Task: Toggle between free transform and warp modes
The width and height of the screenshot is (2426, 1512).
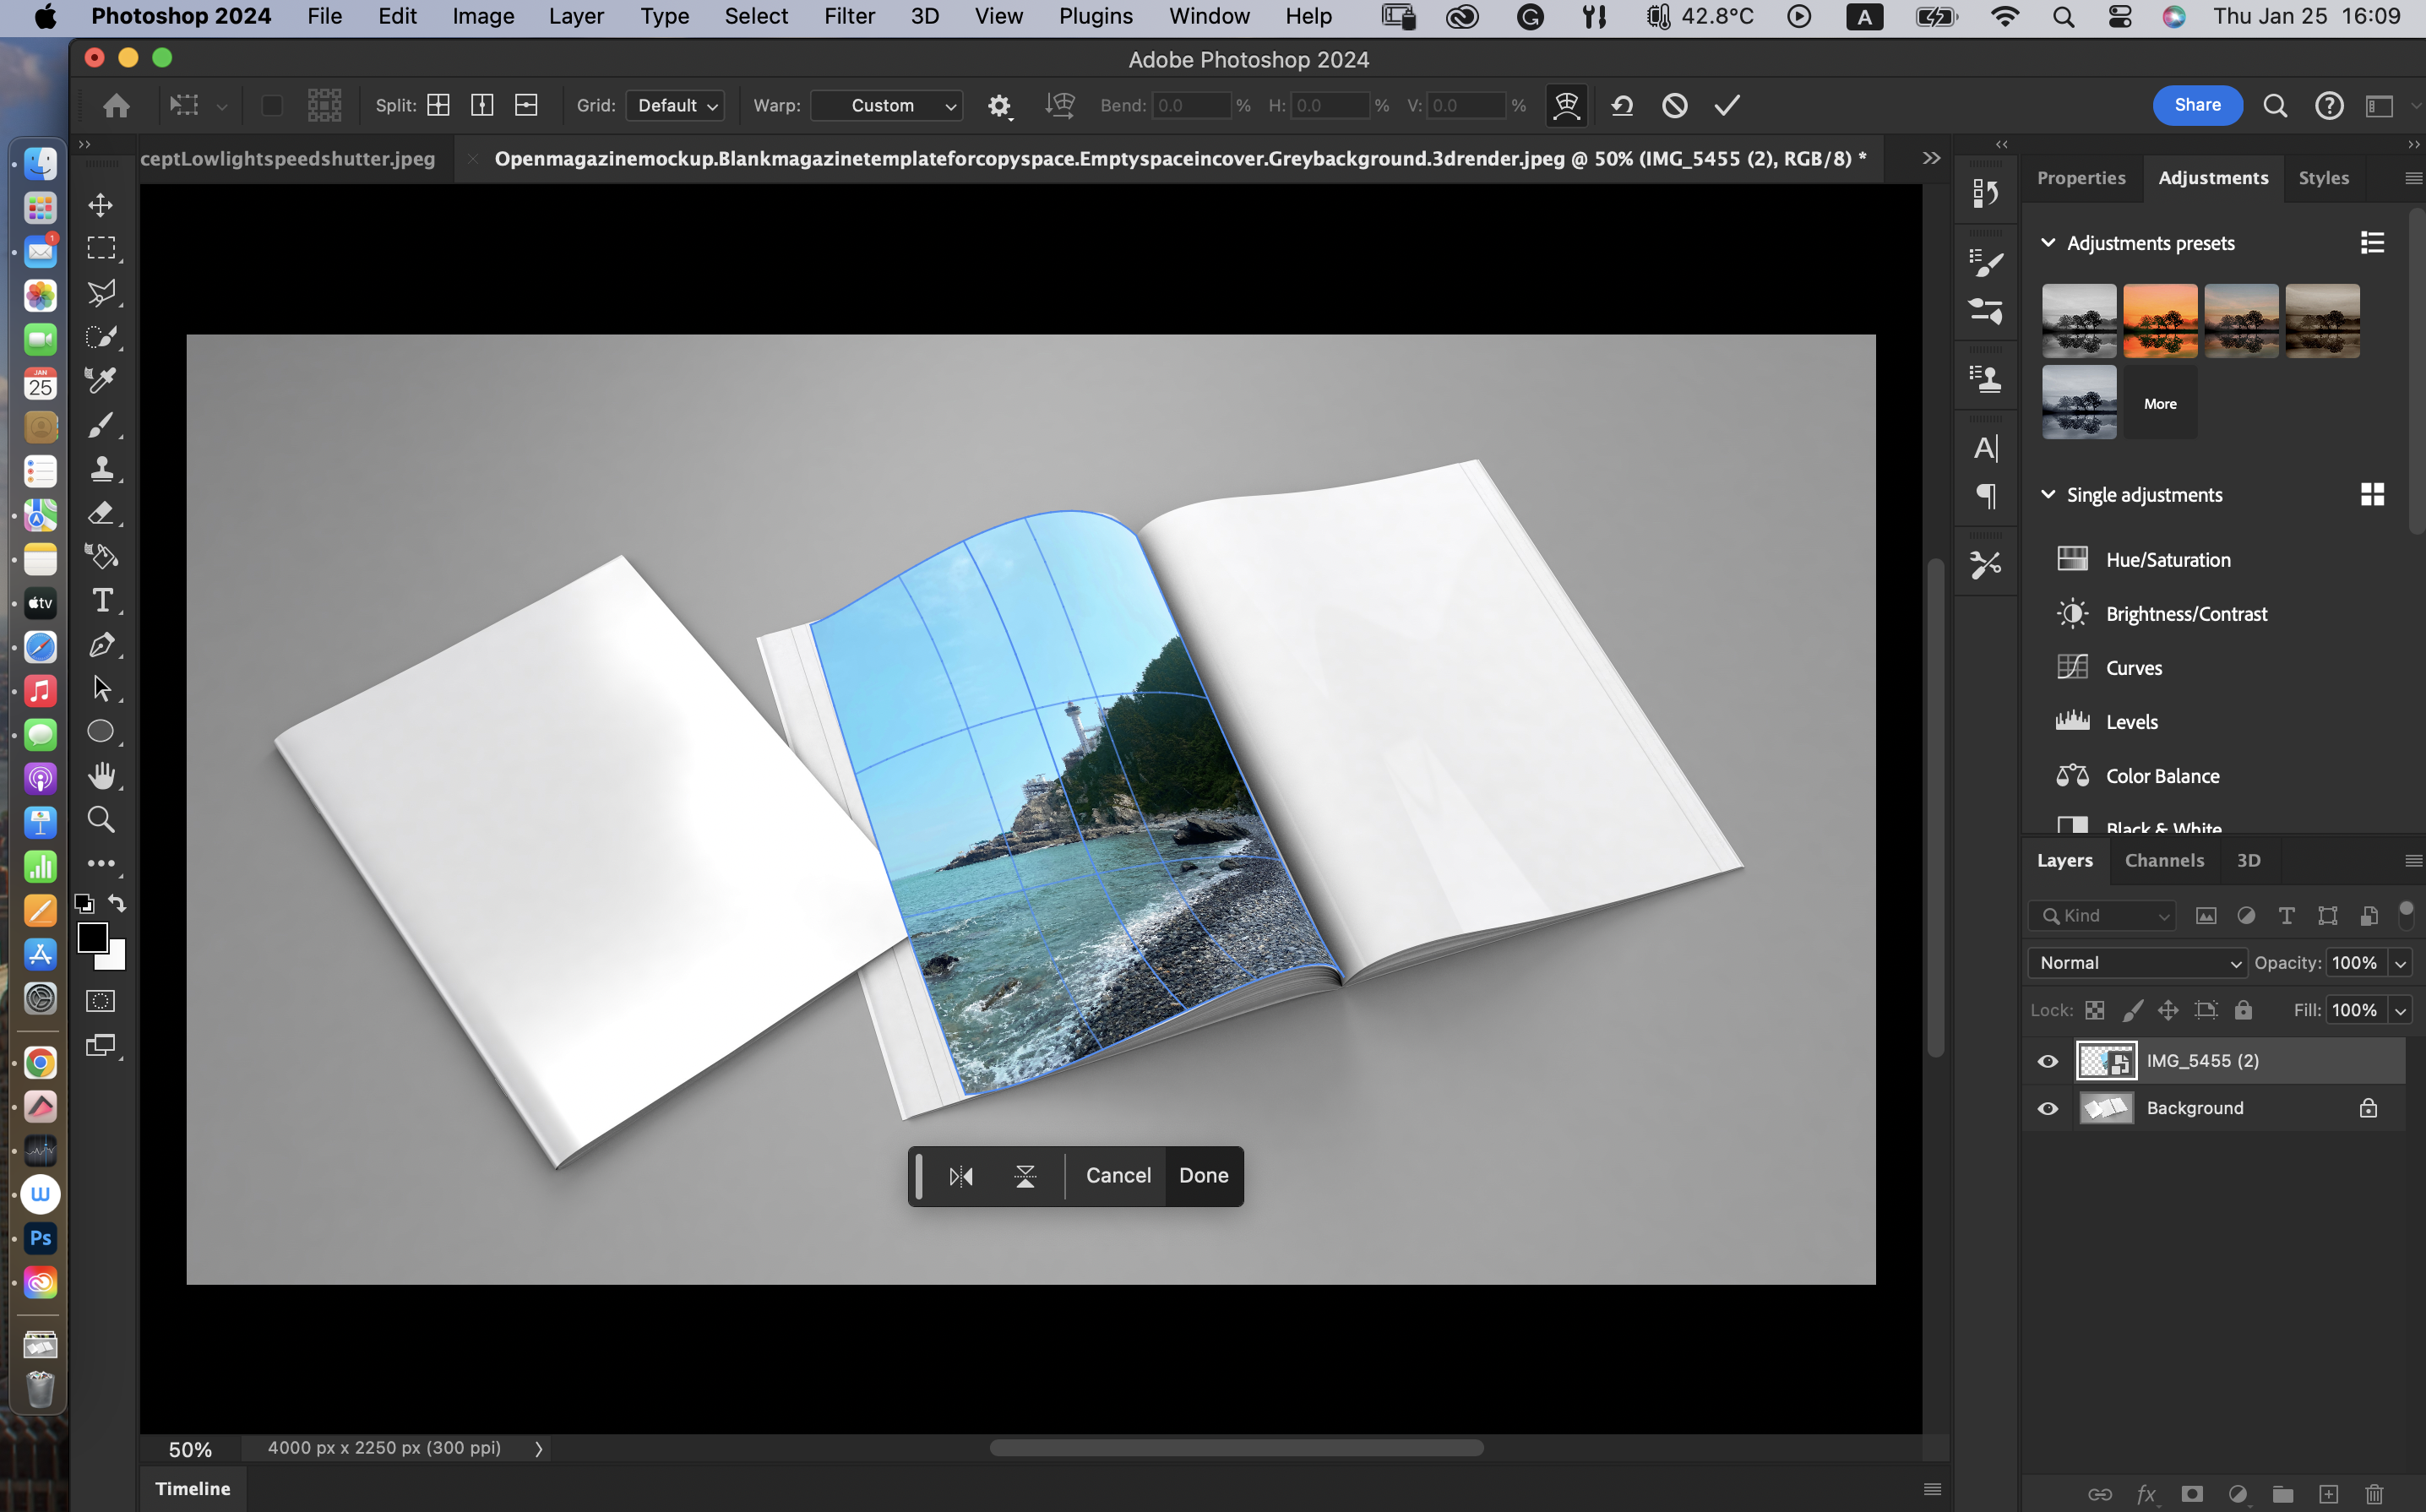Action: (1566, 105)
